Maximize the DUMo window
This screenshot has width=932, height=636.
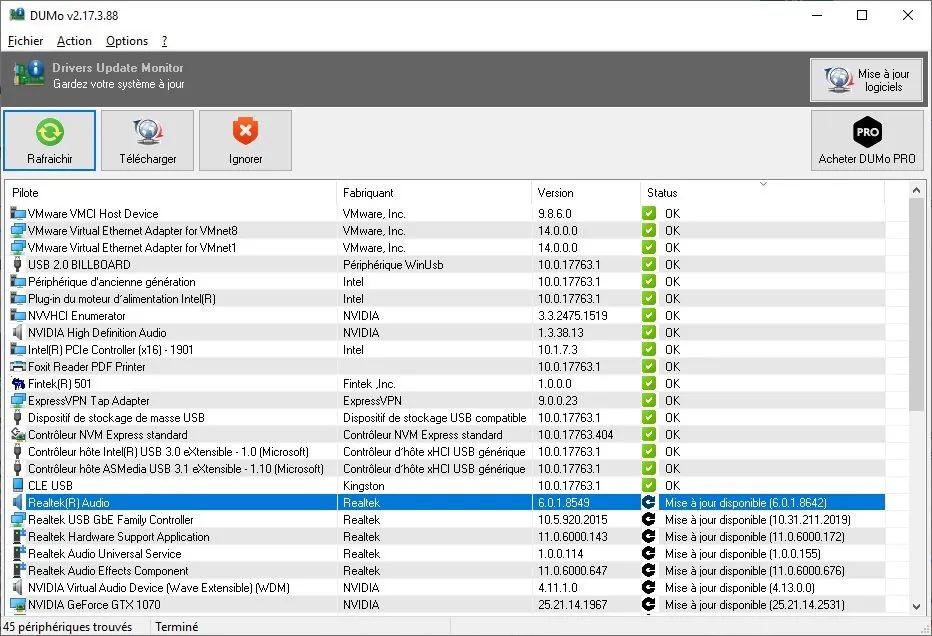pyautogui.click(x=862, y=15)
